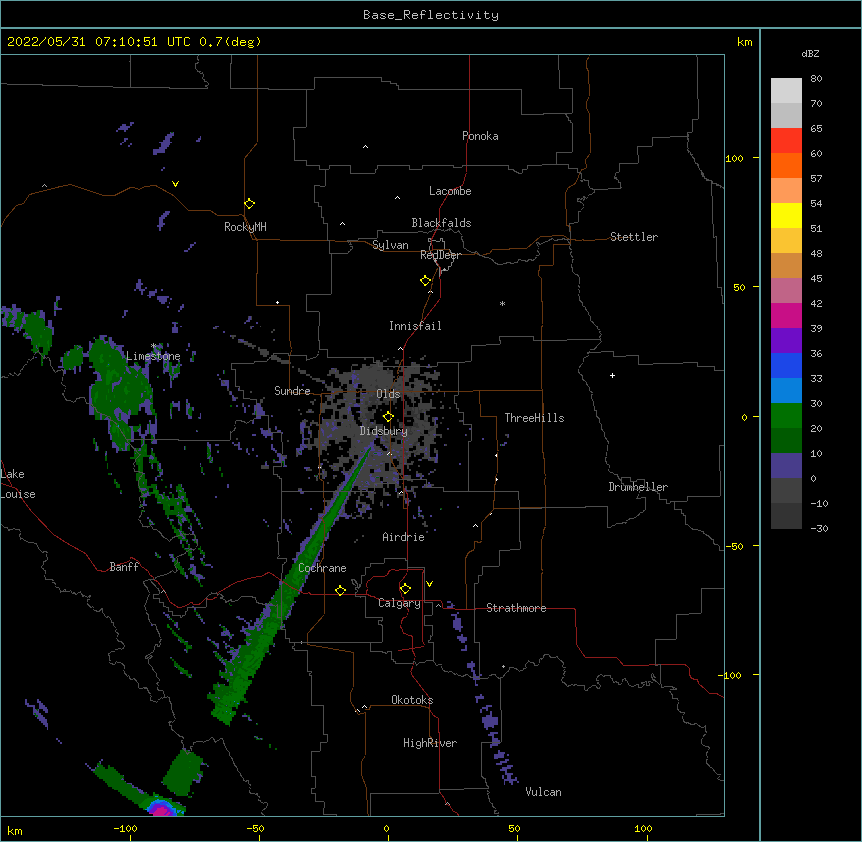Click the magenta swatch in dBZ legend
This screenshot has width=862, height=842.
[x=786, y=315]
